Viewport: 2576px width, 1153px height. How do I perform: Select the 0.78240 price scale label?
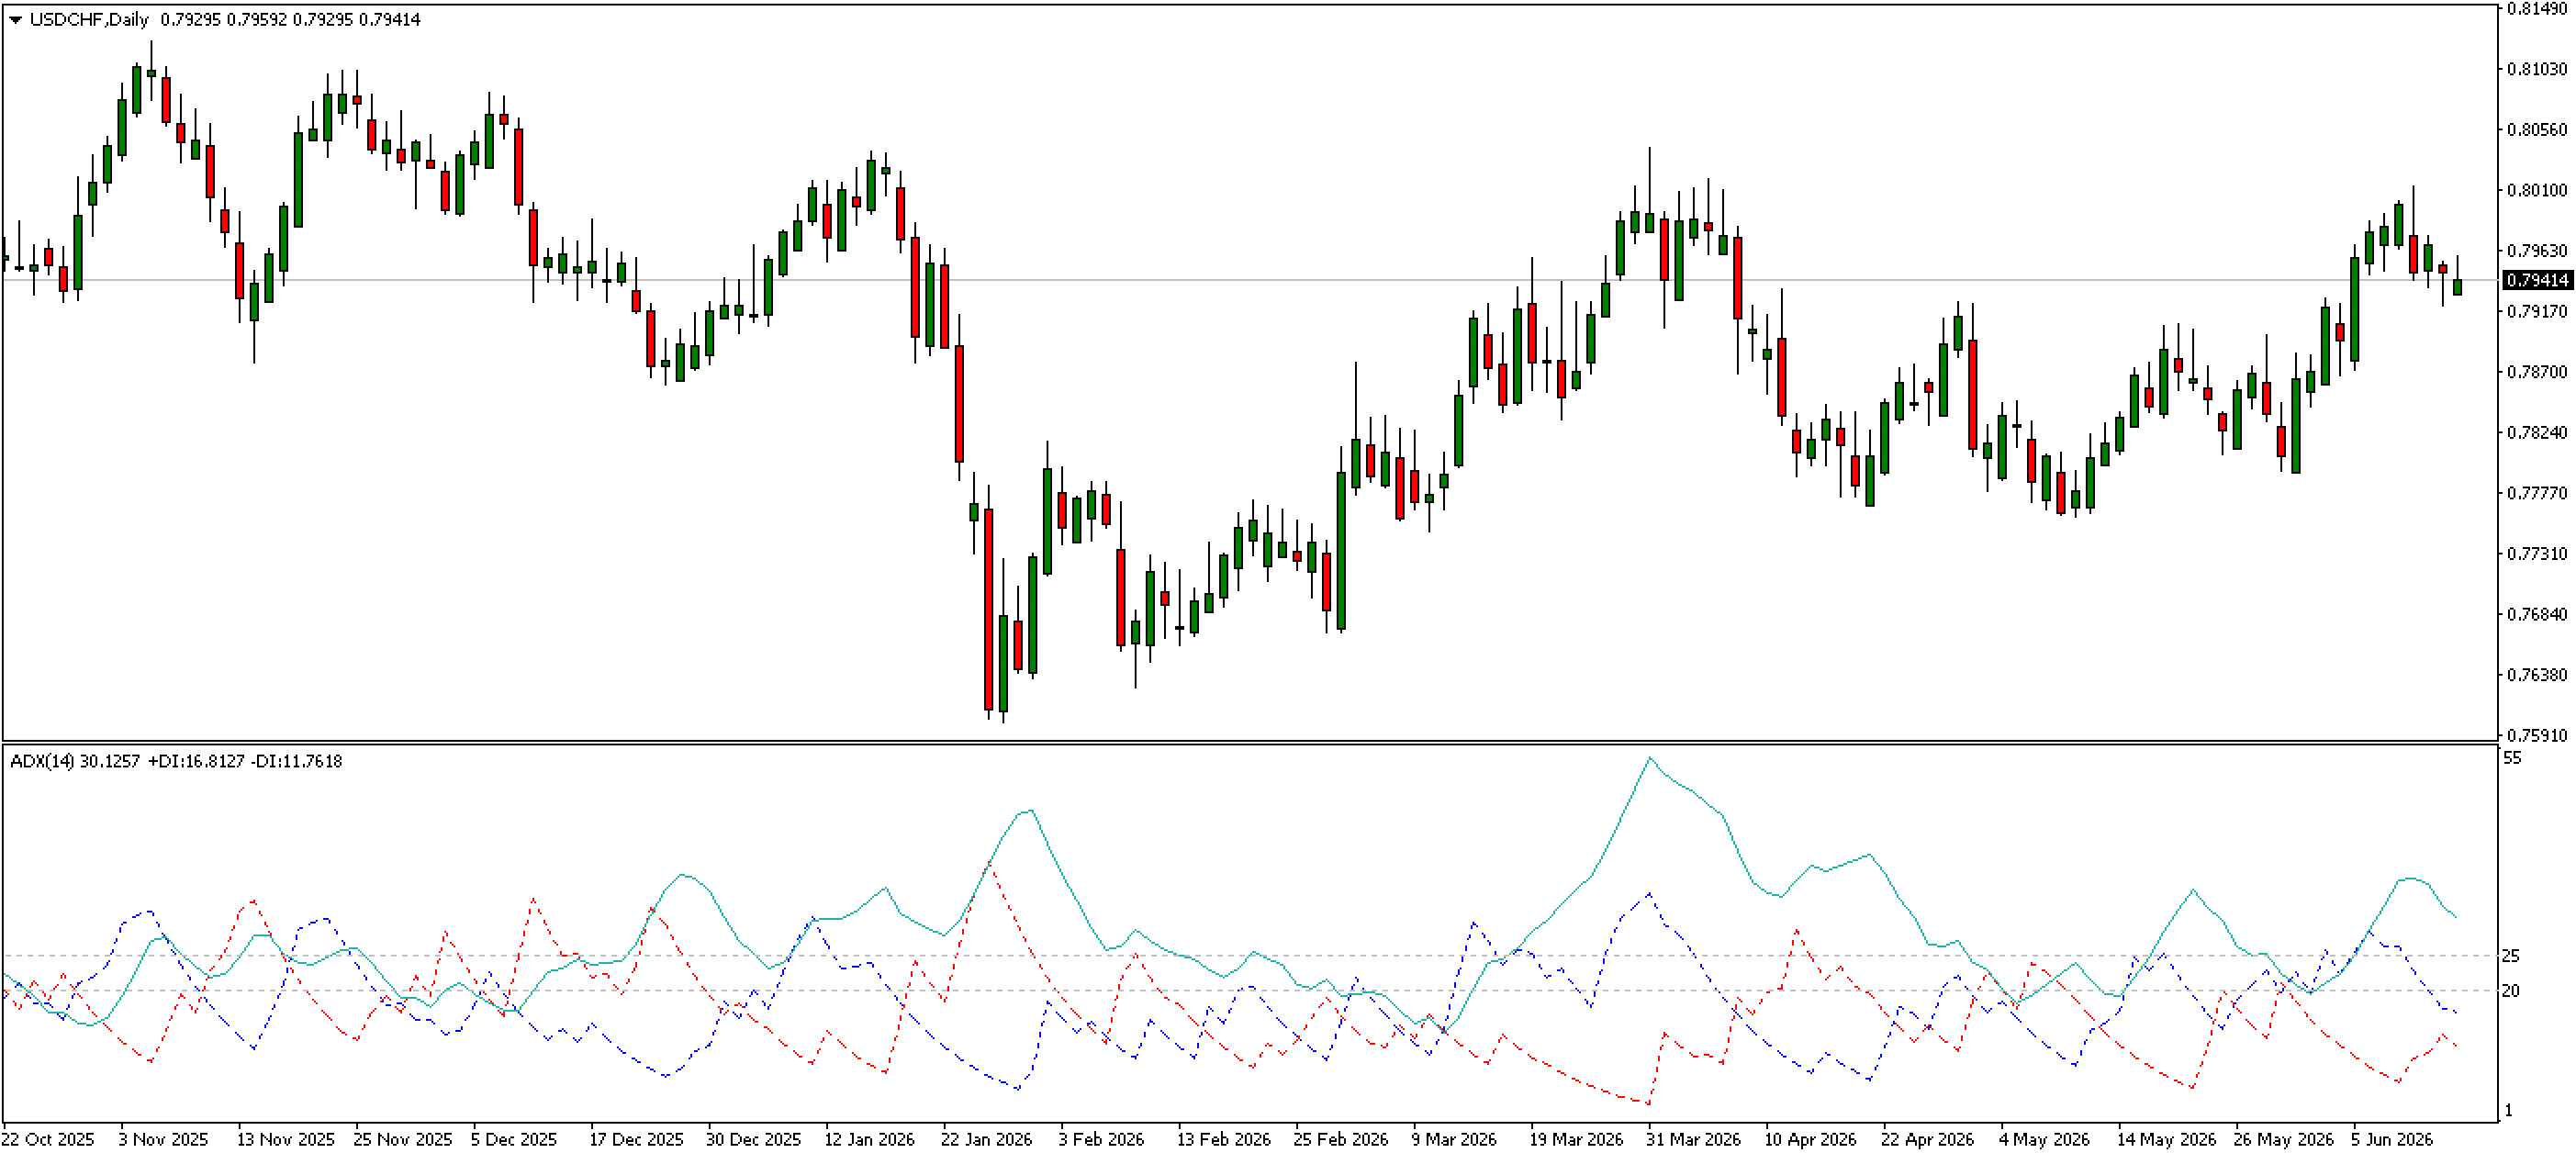pos(2538,433)
